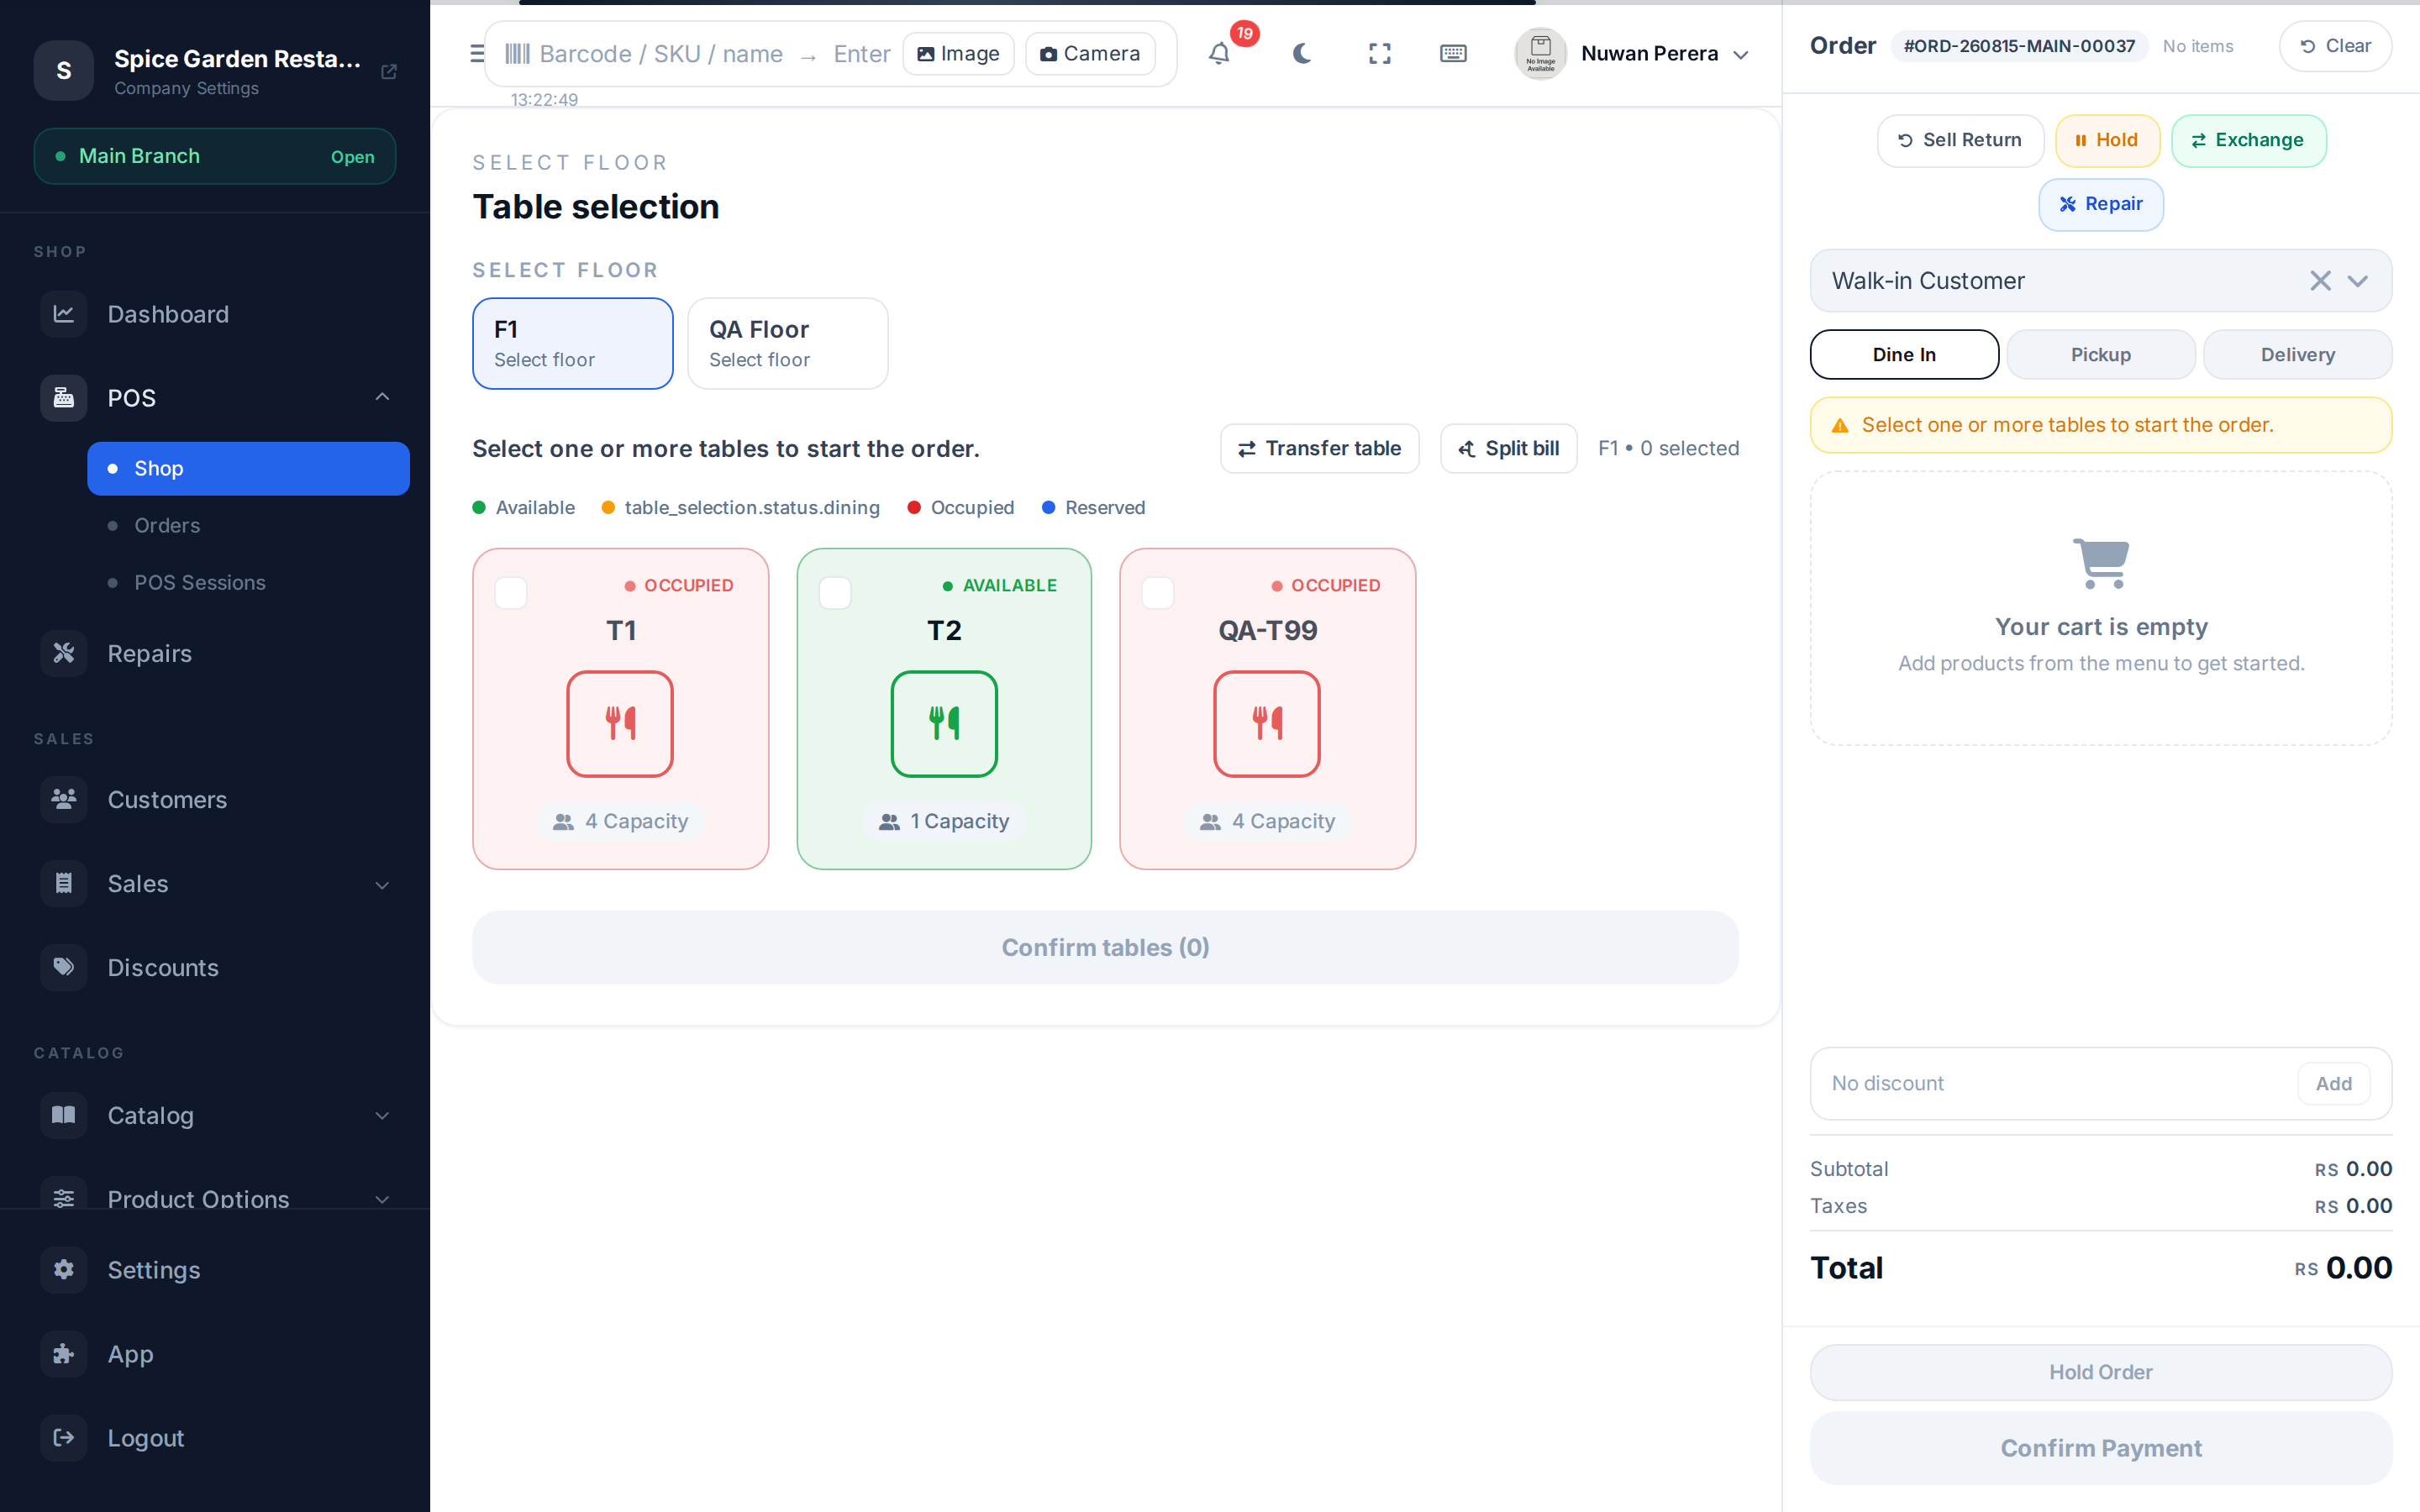Image resolution: width=2420 pixels, height=1512 pixels.
Task: Select the Dine In order type
Action: 1904,354
